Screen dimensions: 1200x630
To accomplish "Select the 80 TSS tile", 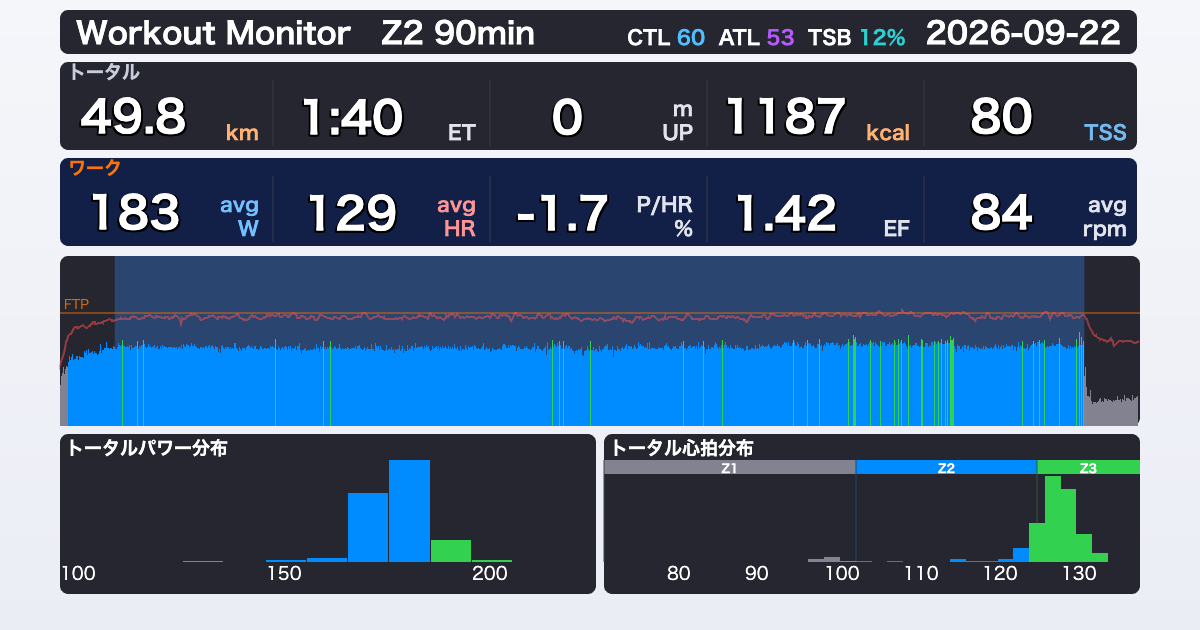I will coord(1031,117).
